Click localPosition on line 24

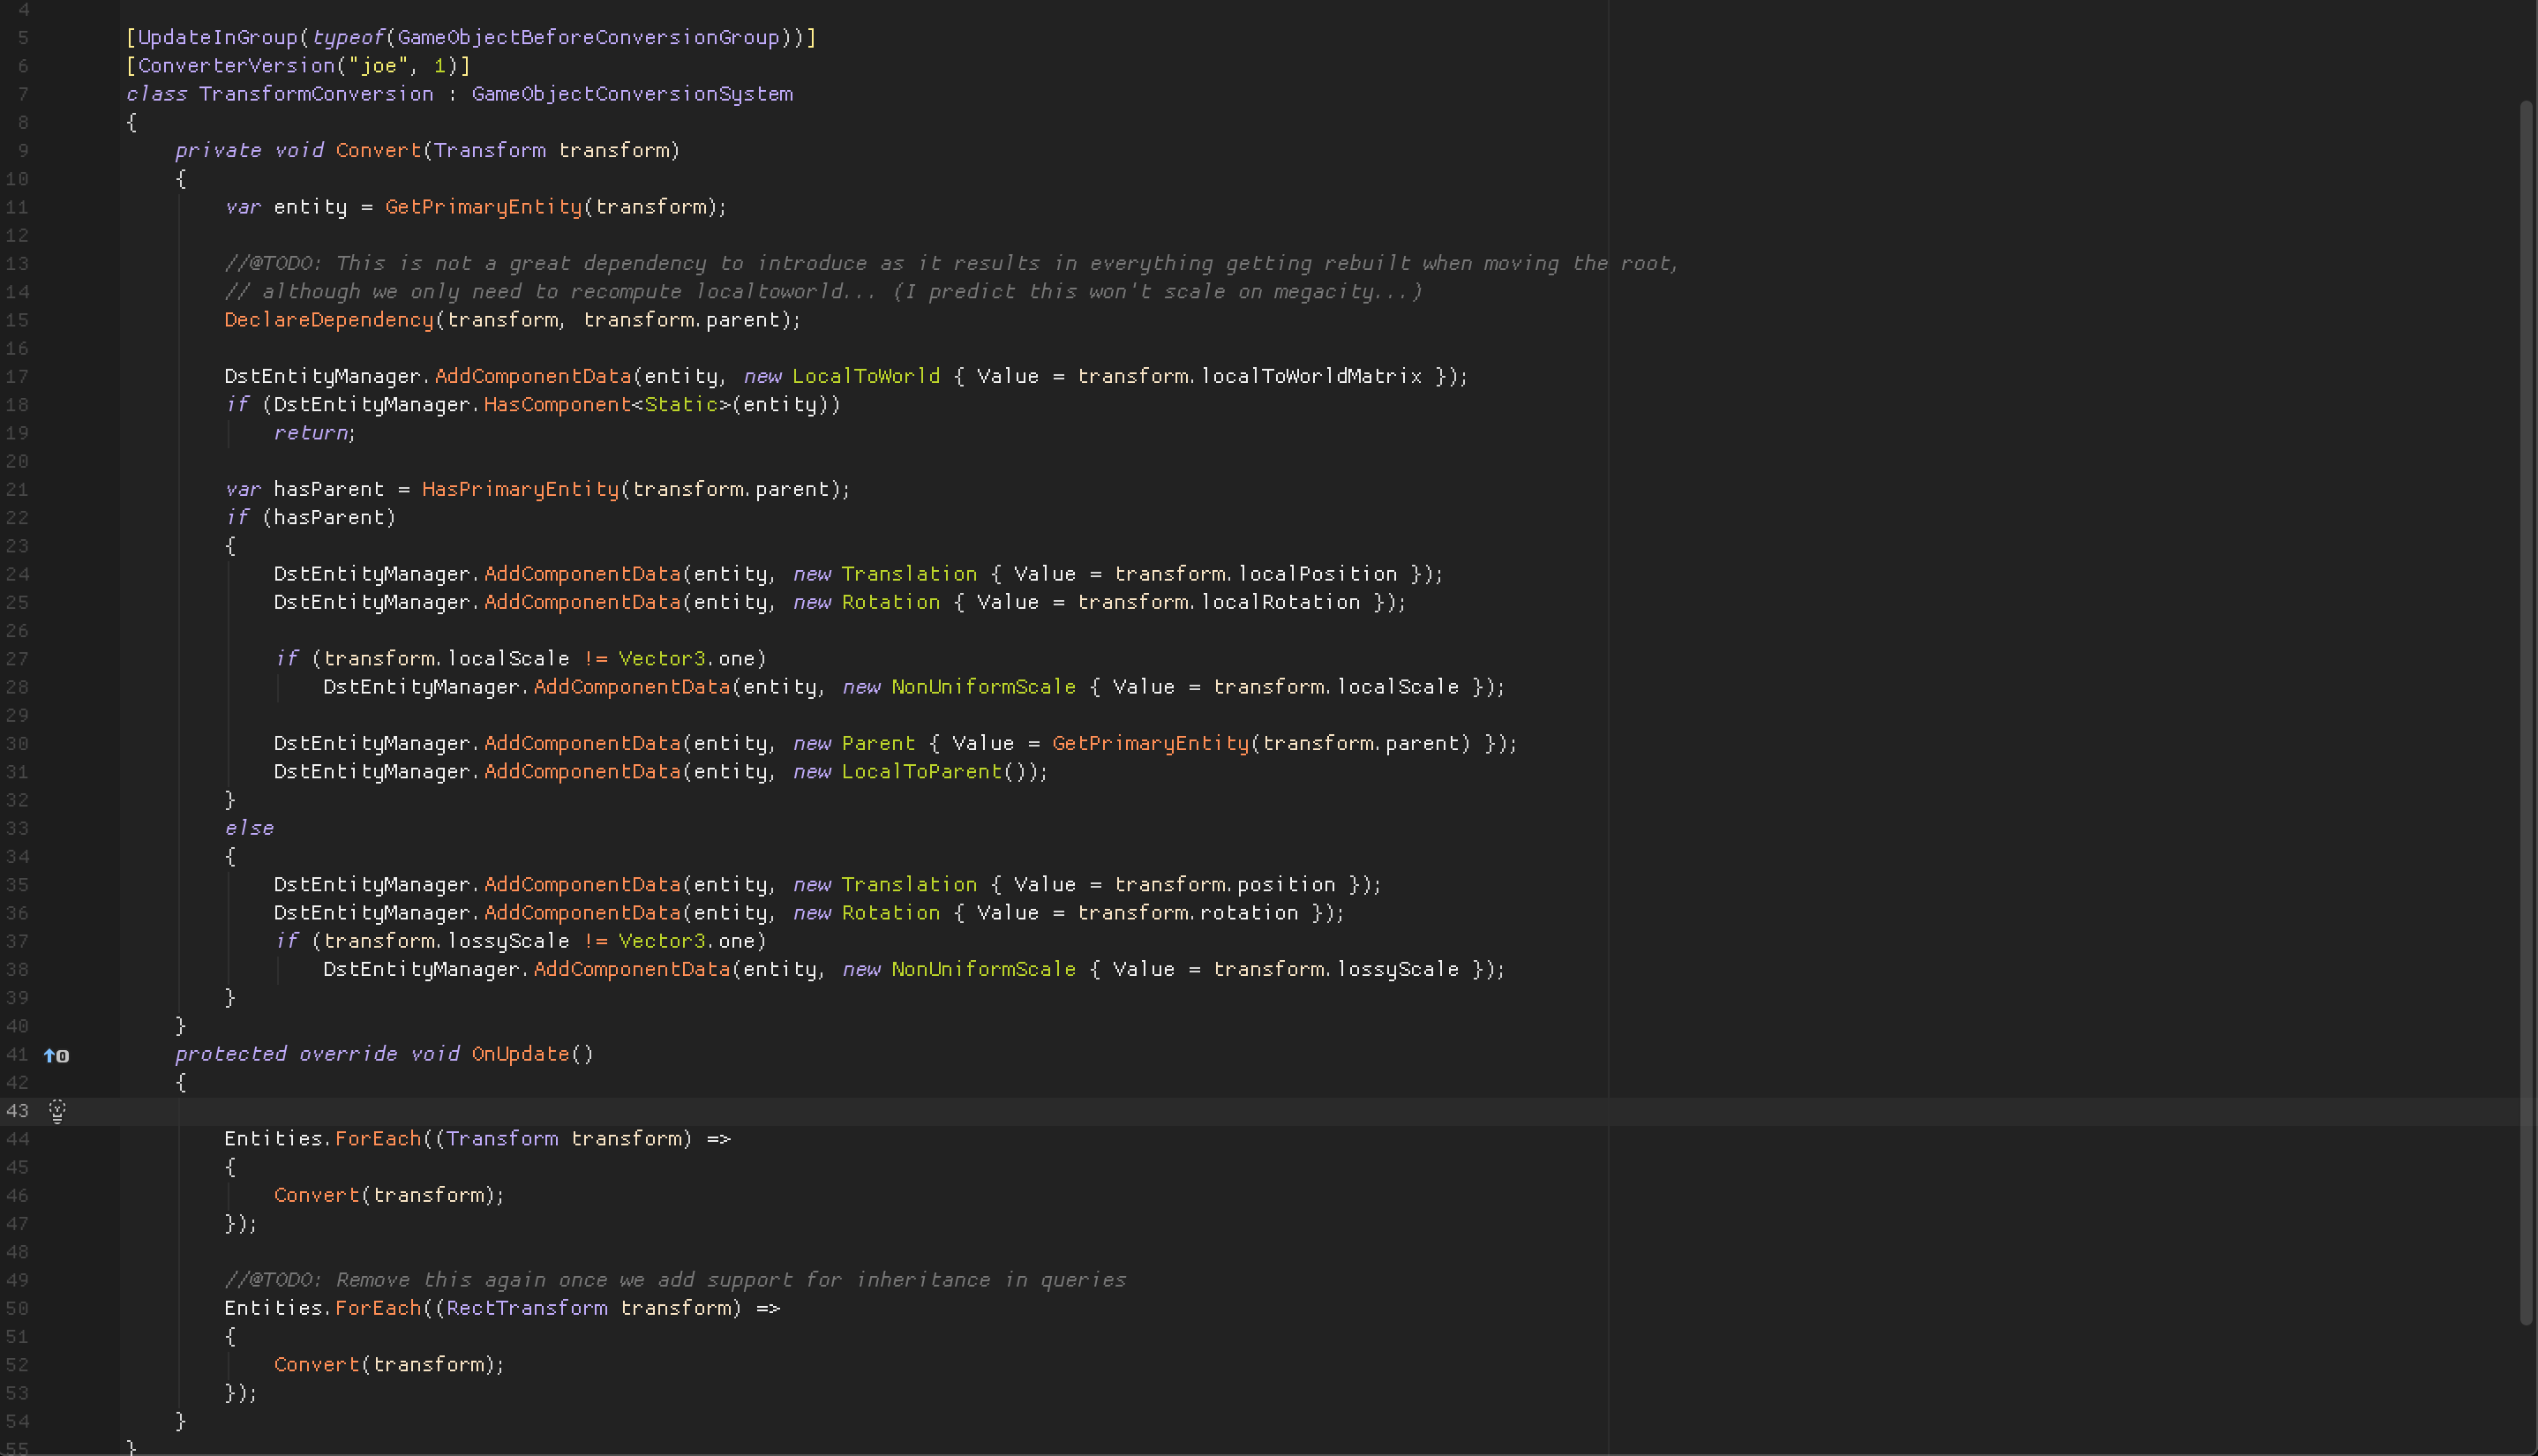[x=1317, y=575]
